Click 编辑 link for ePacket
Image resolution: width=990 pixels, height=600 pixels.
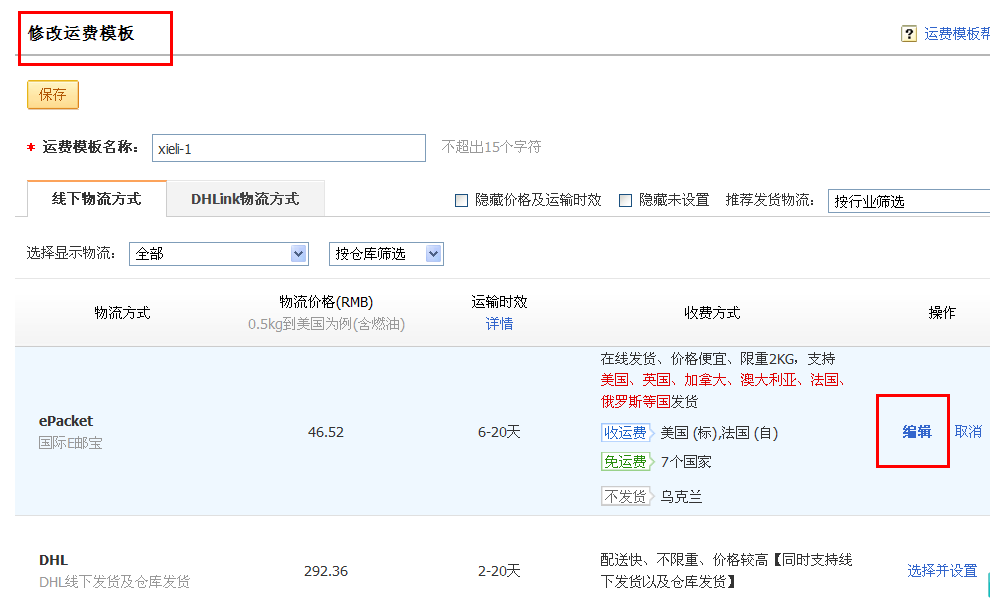point(917,432)
